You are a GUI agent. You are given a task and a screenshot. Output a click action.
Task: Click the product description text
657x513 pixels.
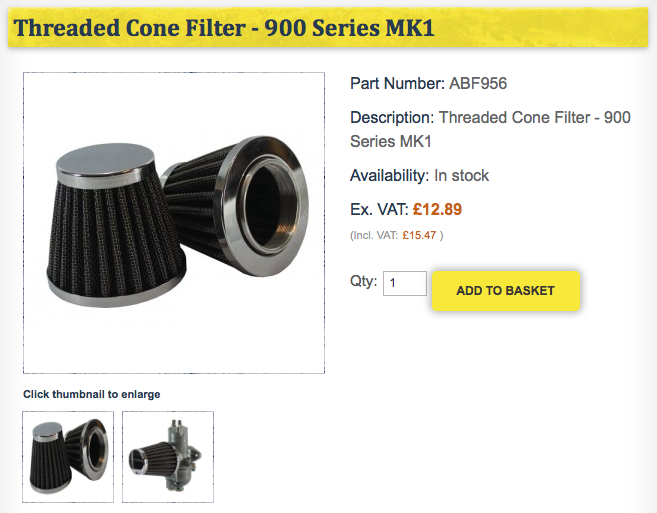[x=490, y=129]
